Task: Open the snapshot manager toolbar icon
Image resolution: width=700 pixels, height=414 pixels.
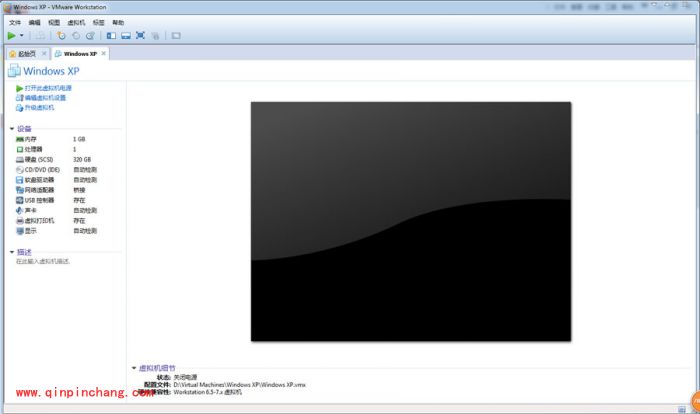Action: (x=90, y=36)
